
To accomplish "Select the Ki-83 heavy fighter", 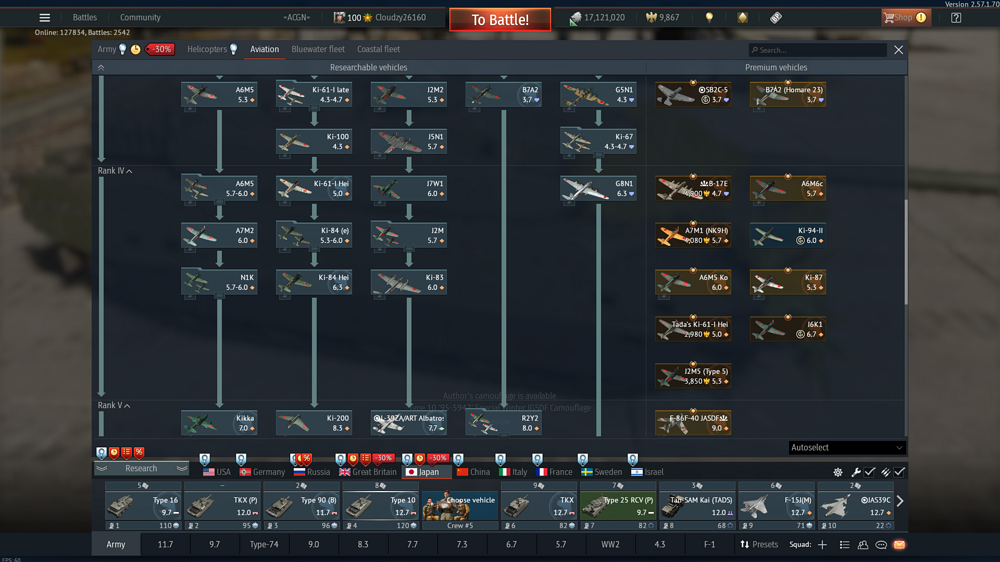I will click(409, 283).
